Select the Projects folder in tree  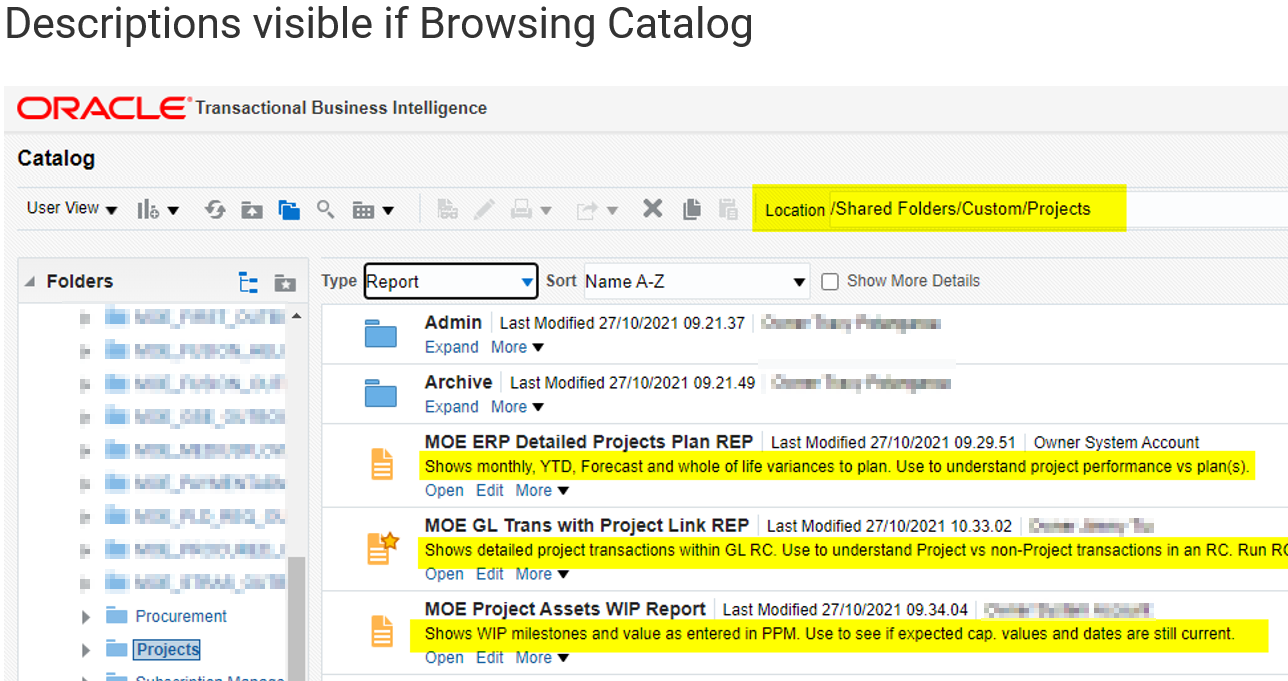coord(168,650)
